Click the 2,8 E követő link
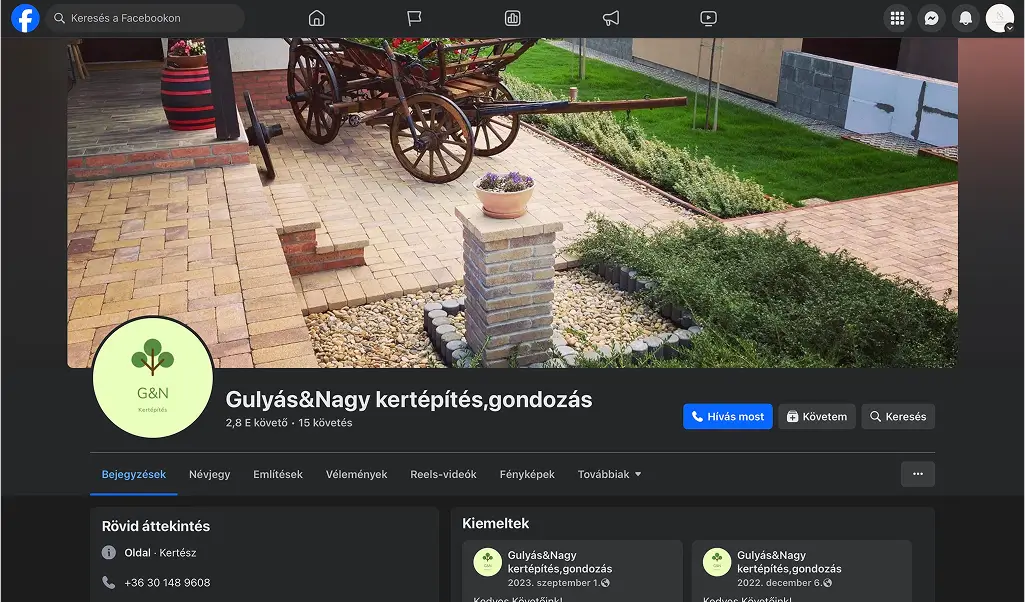 256,423
